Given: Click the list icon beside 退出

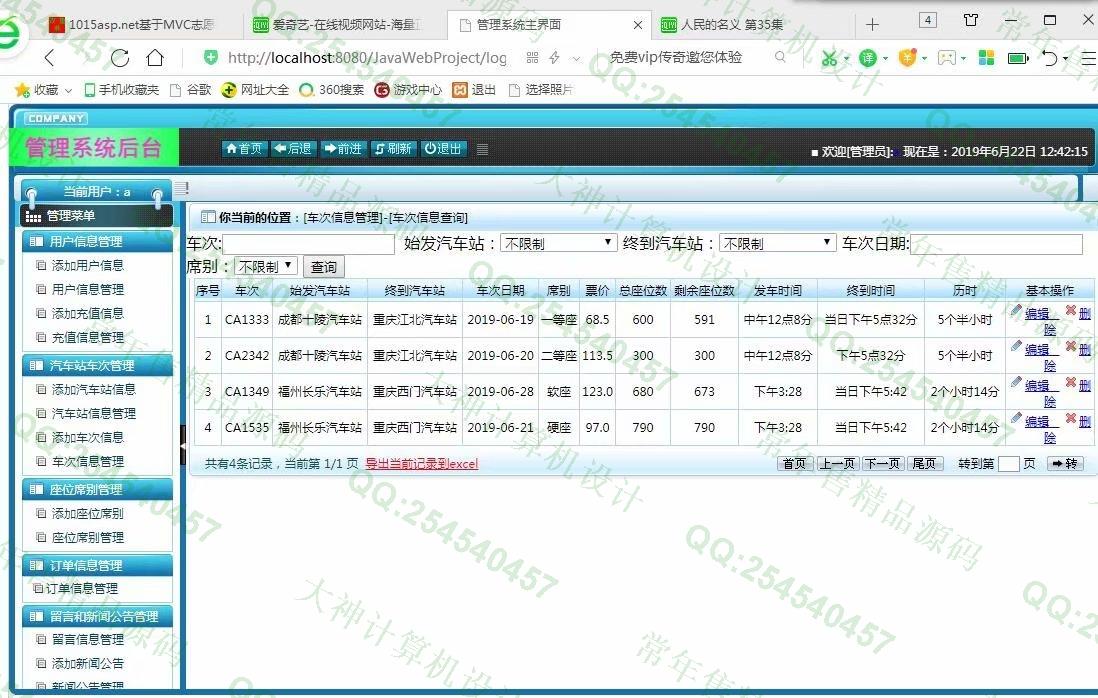Looking at the screenshot, I should coord(482,149).
